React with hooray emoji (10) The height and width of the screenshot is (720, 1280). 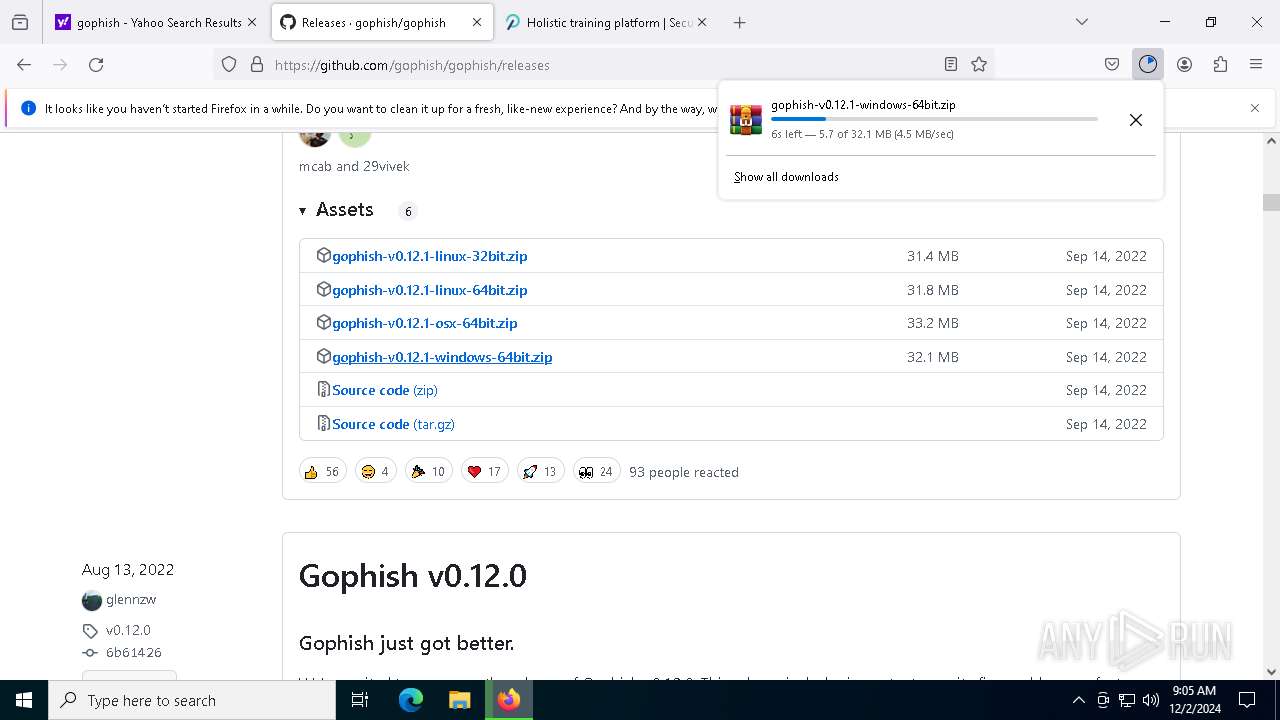[x=428, y=471]
